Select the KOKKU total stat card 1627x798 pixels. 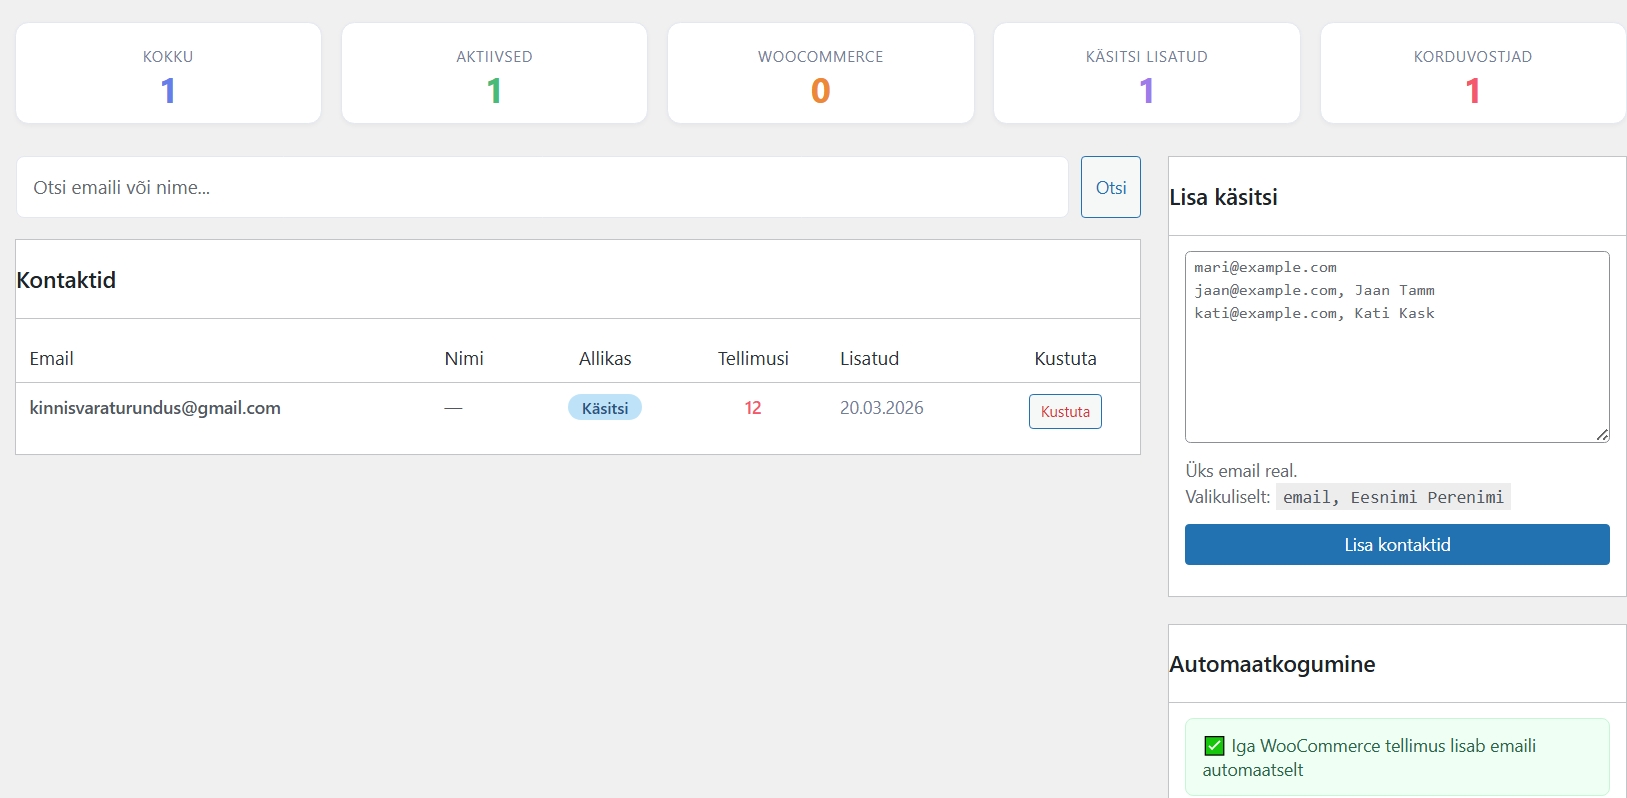(x=168, y=74)
